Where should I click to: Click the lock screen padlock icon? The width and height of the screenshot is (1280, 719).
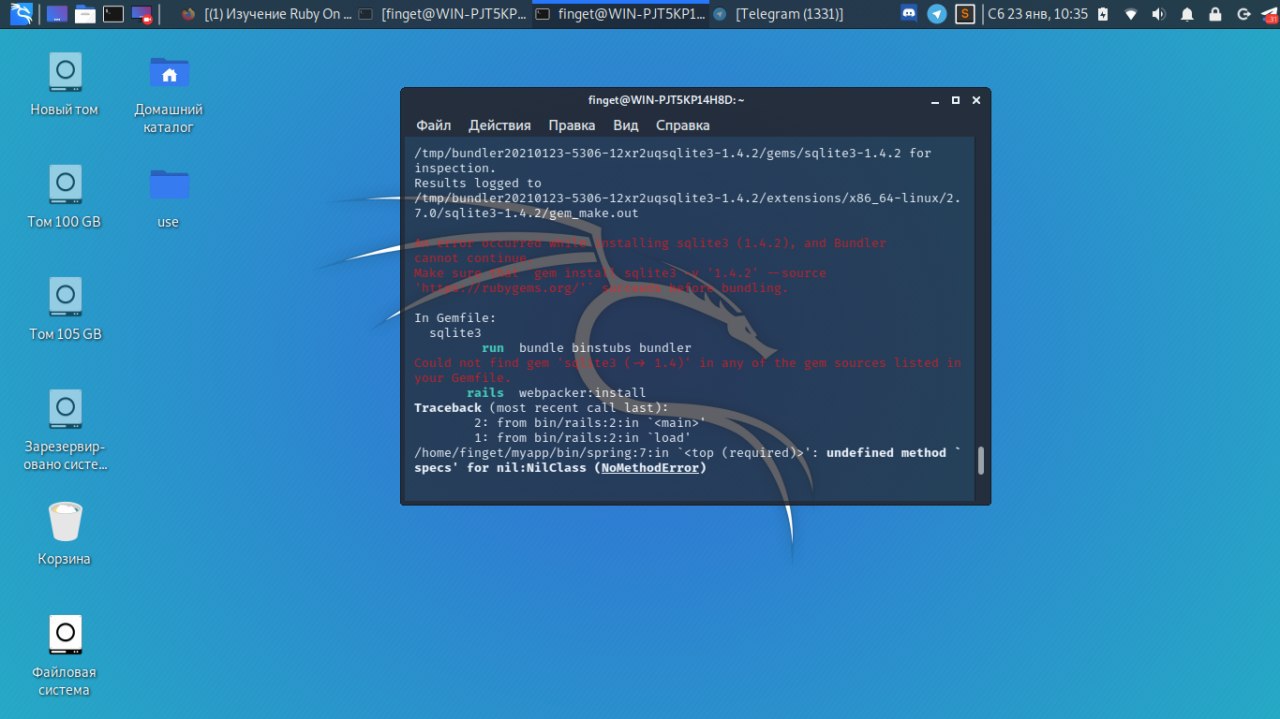pos(1215,14)
